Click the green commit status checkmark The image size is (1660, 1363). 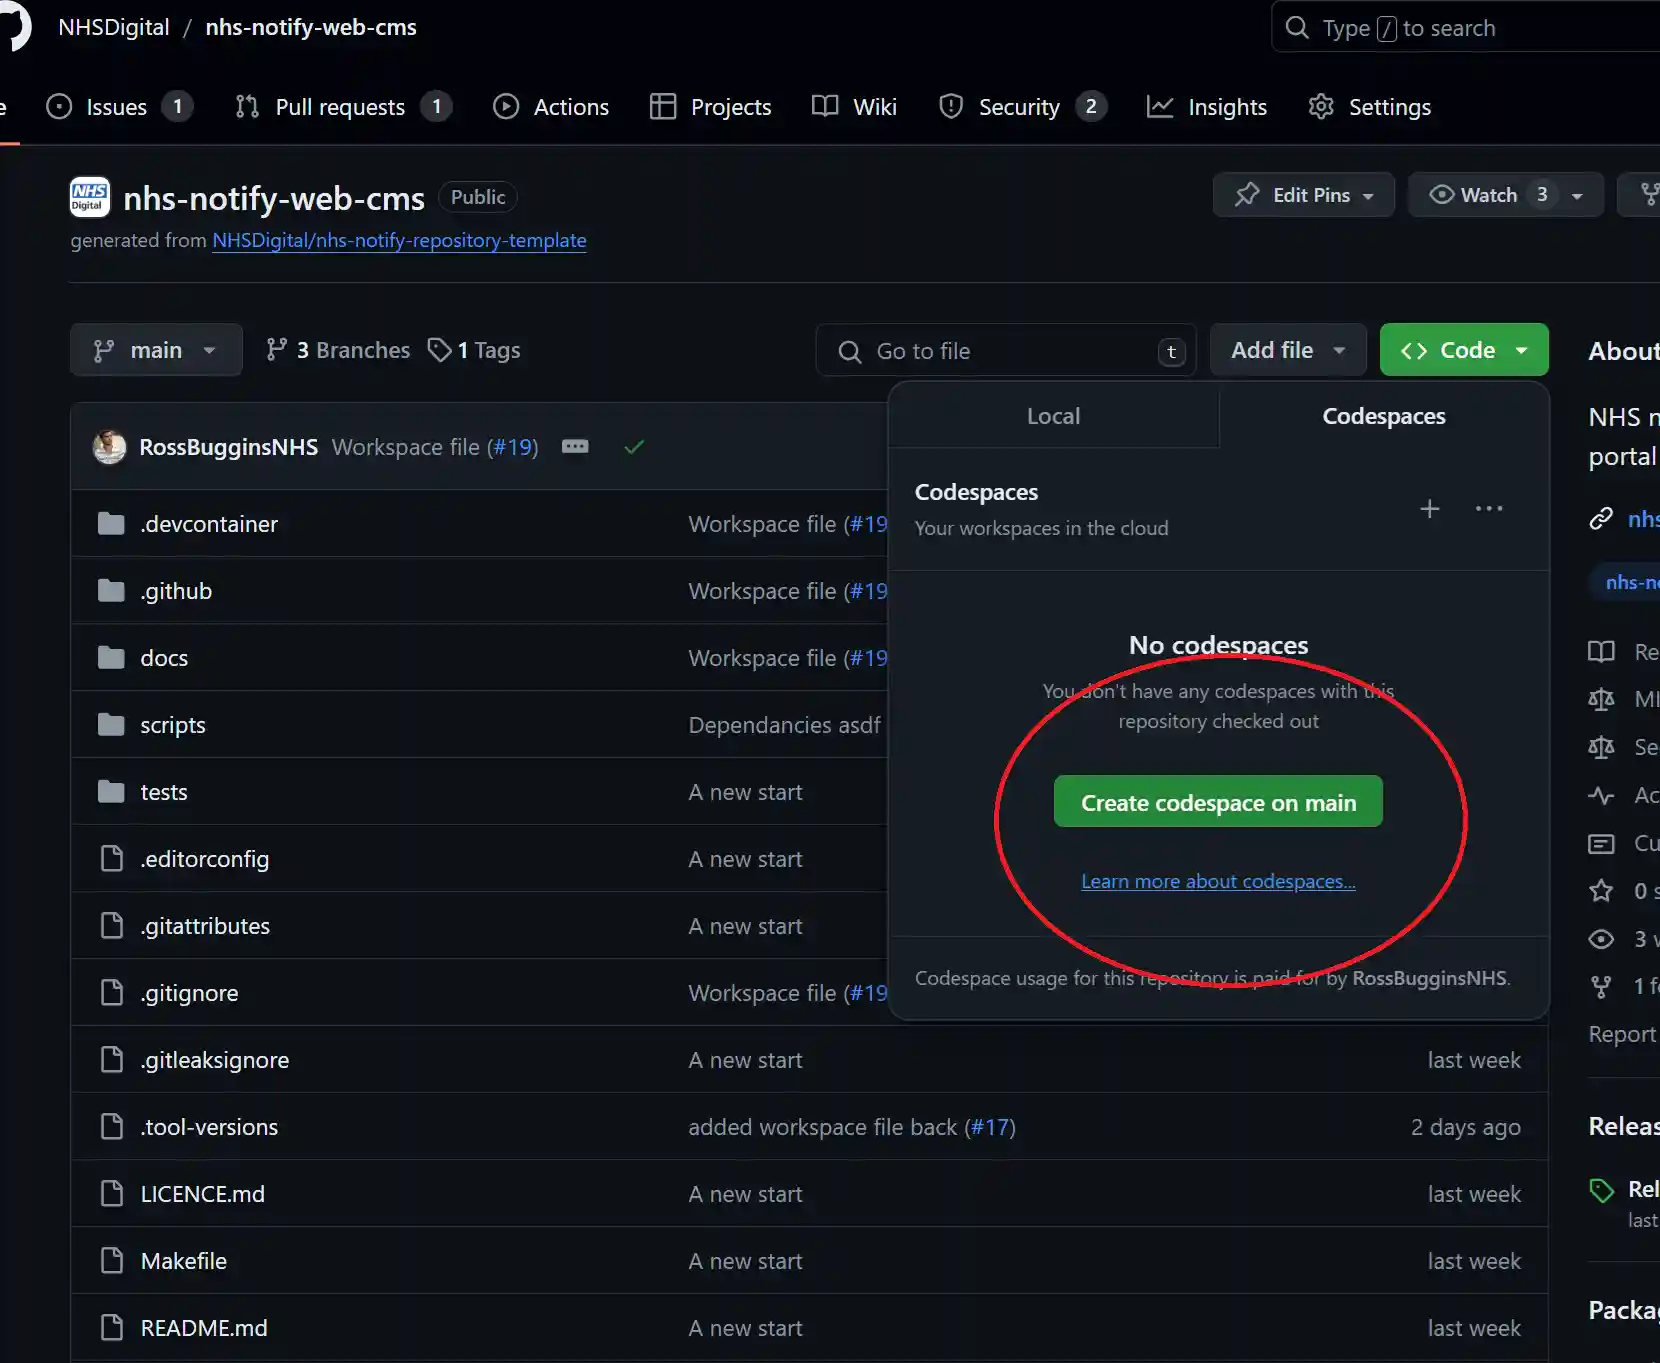tap(634, 447)
